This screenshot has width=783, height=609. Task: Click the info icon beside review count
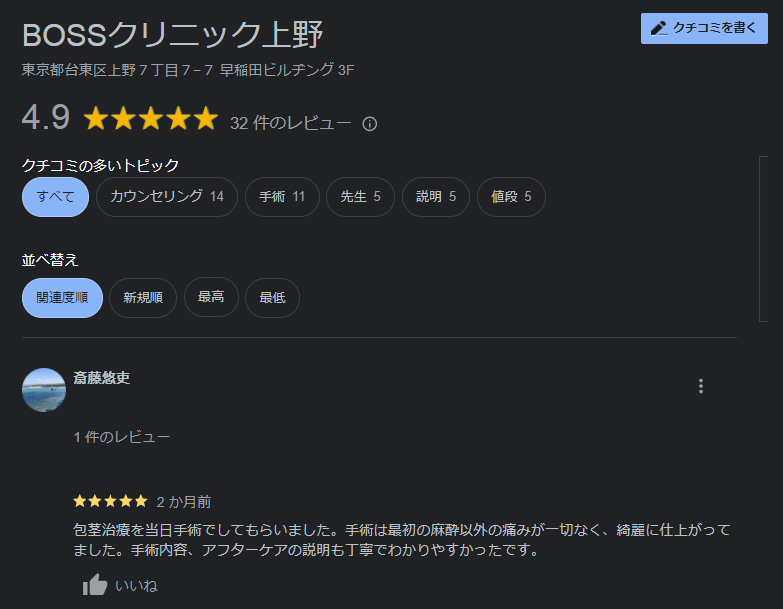coord(370,124)
